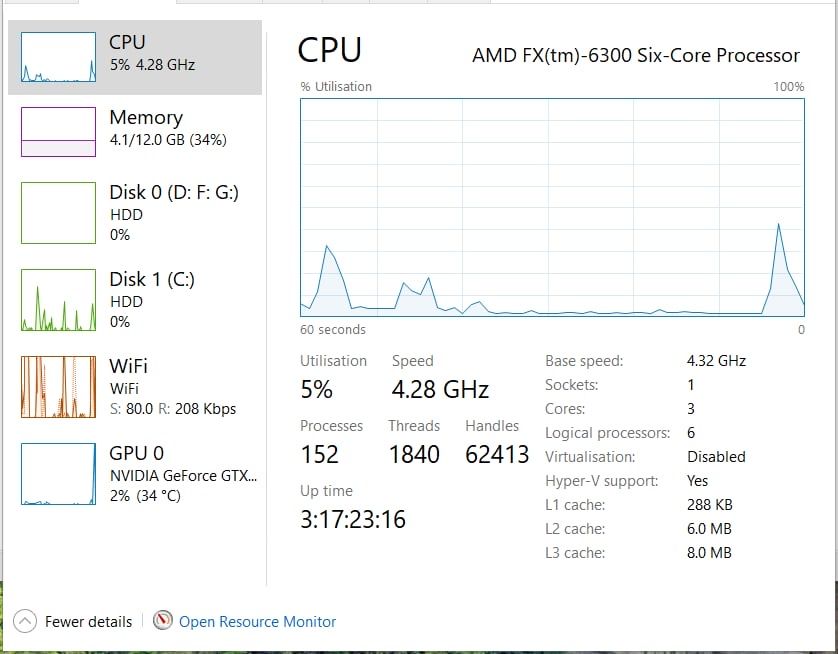Viewport: 838px width, 654px height.
Task: Collapse view using Fewer details label
Action: point(88,622)
